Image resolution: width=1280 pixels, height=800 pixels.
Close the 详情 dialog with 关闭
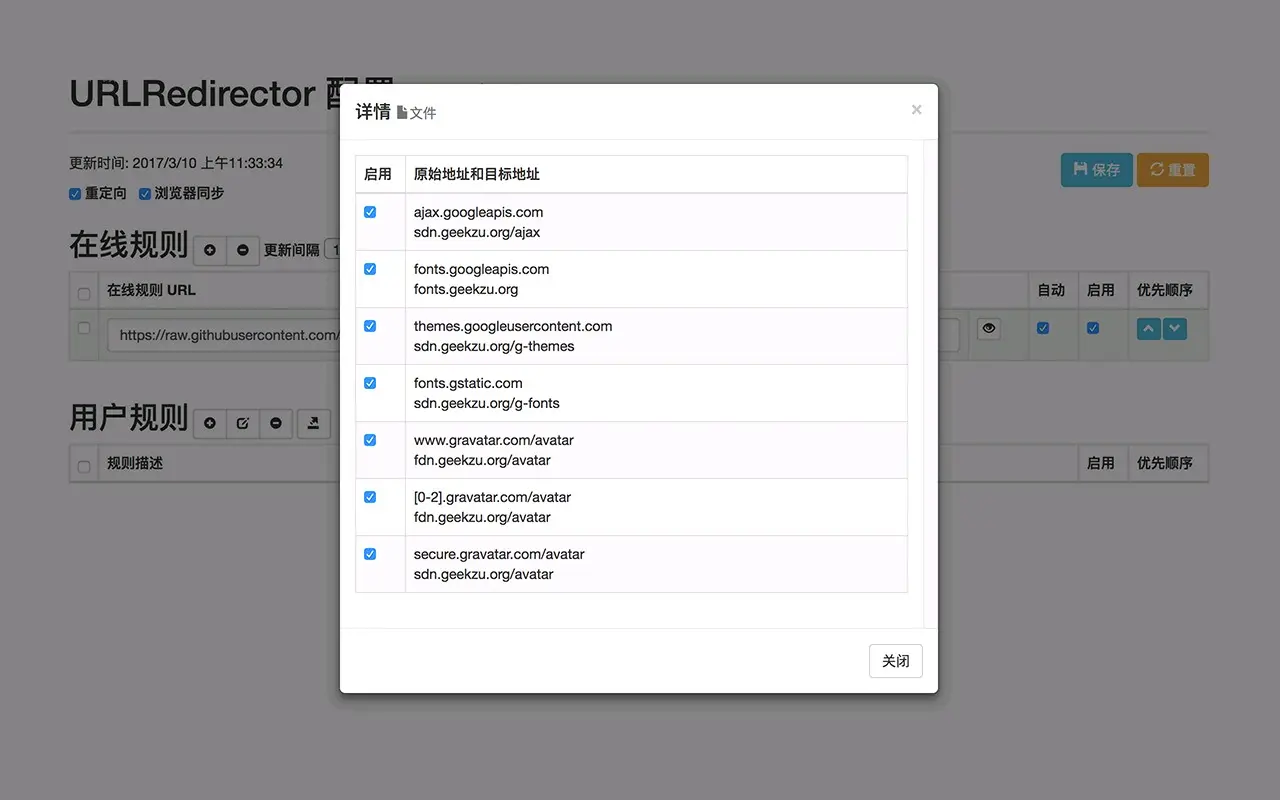tap(895, 661)
